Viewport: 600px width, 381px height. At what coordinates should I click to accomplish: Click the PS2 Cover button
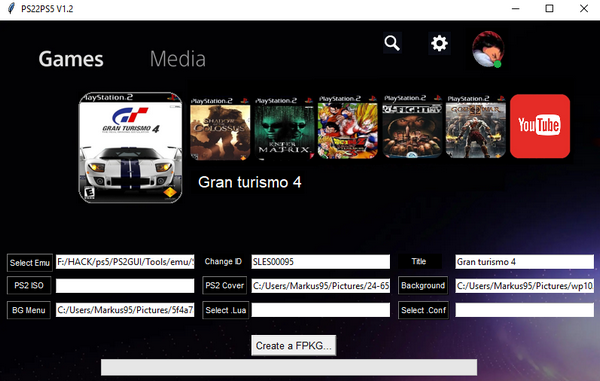224,285
